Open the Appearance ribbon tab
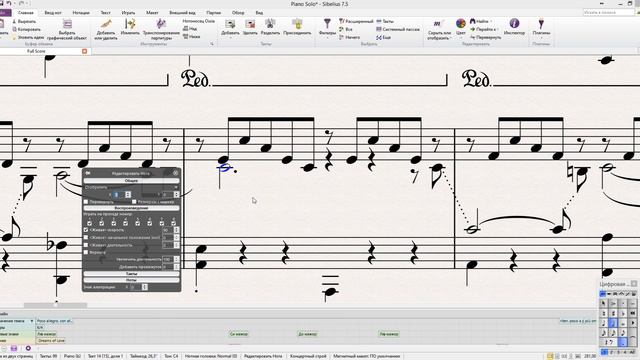Screen dimensions: 640x360 pyautogui.click(x=182, y=13)
